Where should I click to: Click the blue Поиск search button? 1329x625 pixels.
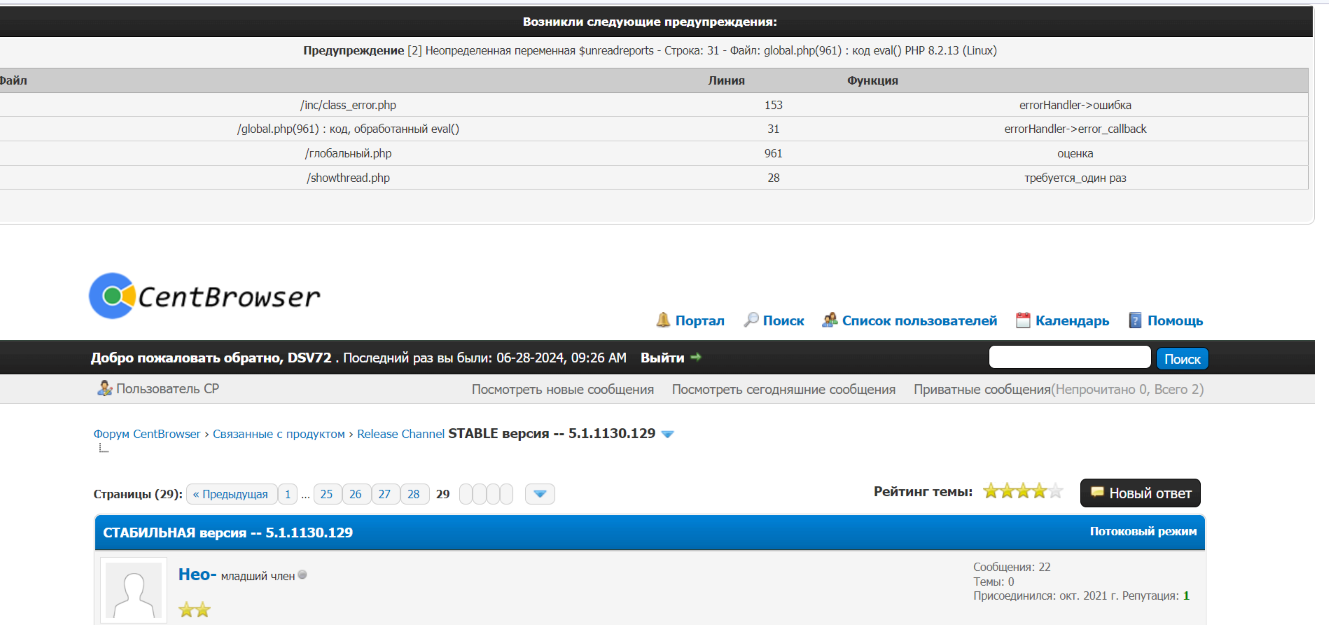(x=1182, y=358)
